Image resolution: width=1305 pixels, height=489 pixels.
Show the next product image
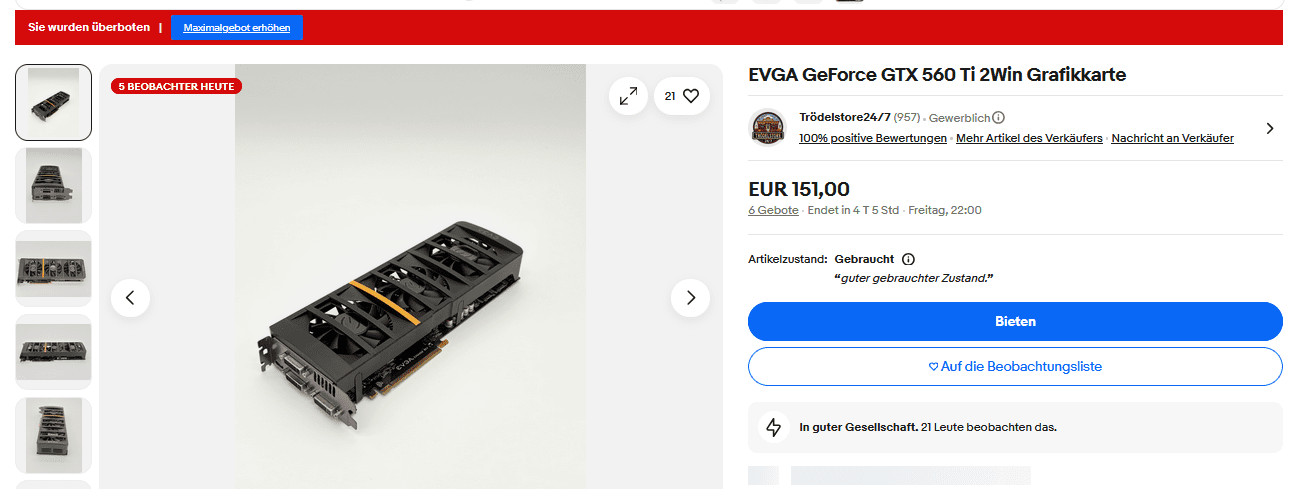pos(690,297)
